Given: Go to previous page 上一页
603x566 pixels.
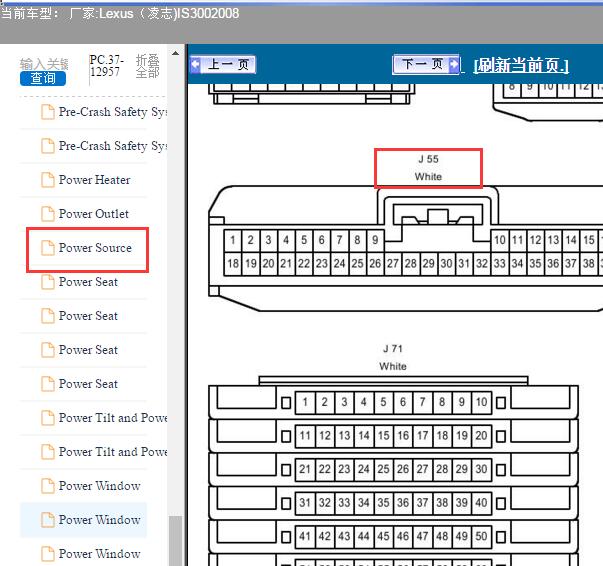Looking at the screenshot, I should click(x=223, y=64).
